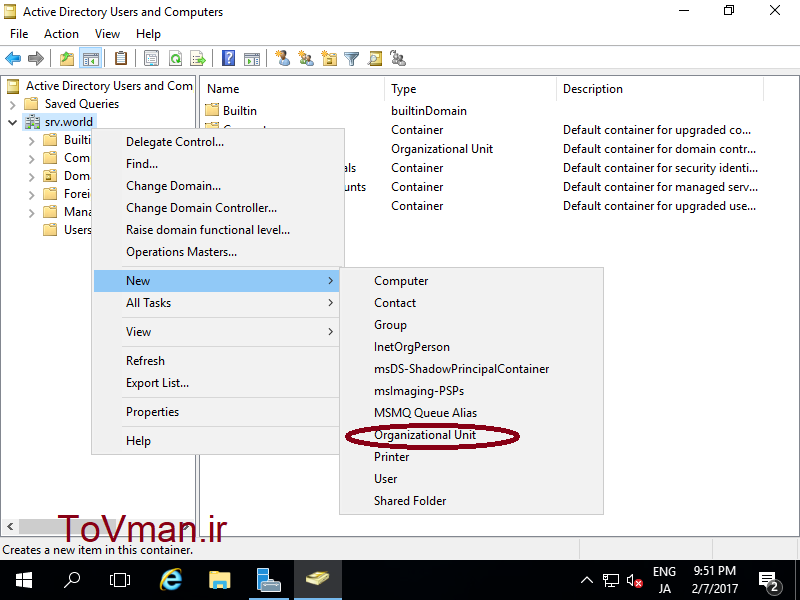Open Help via the blue question mark icon
Screen dimensions: 800x600
pyautogui.click(x=229, y=59)
